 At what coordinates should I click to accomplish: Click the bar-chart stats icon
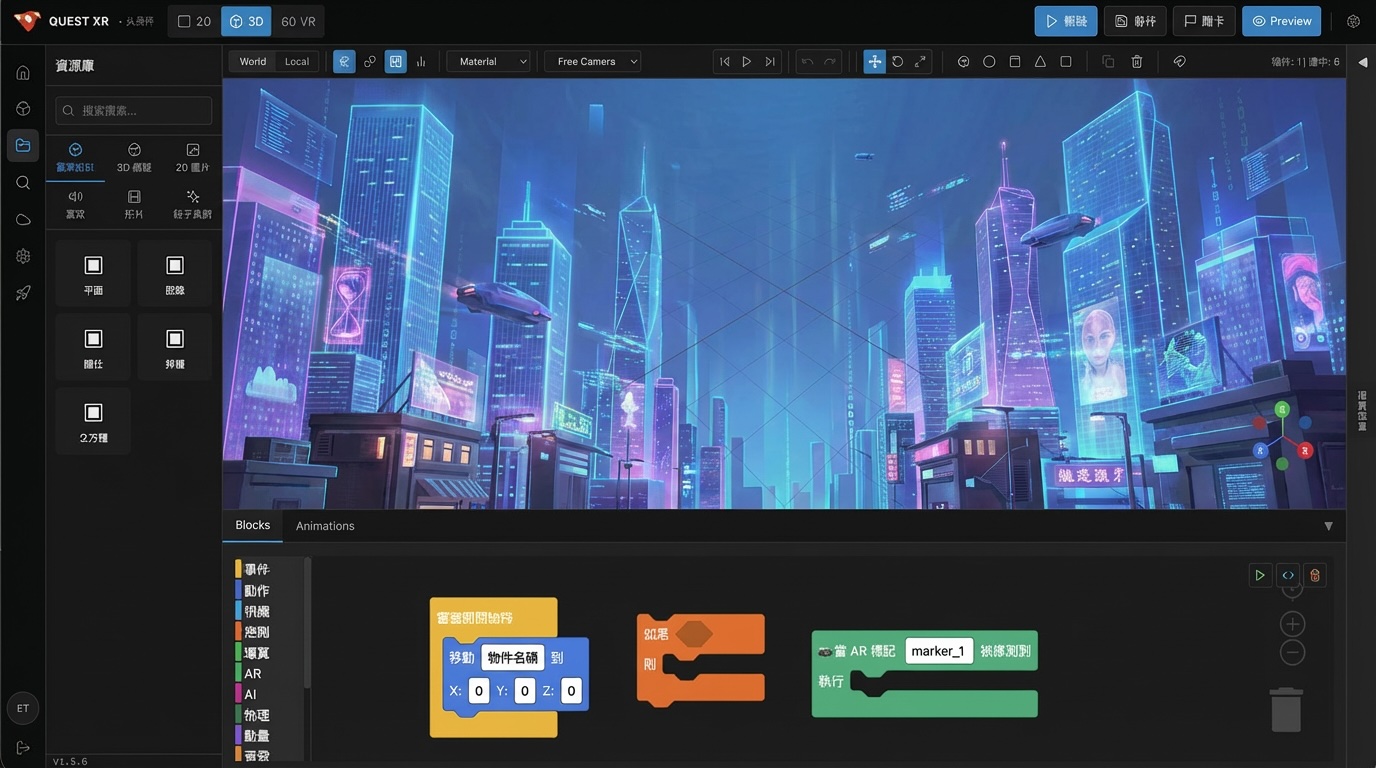click(421, 61)
